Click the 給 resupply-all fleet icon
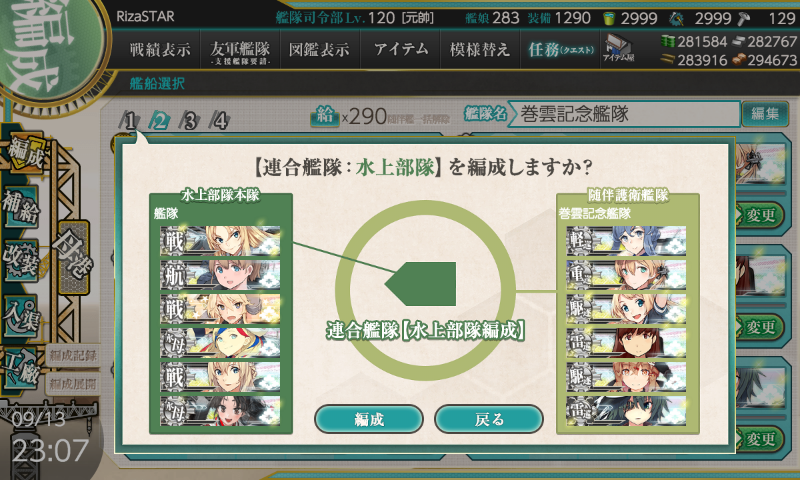Viewport: 800px width, 480px height. 325,116
